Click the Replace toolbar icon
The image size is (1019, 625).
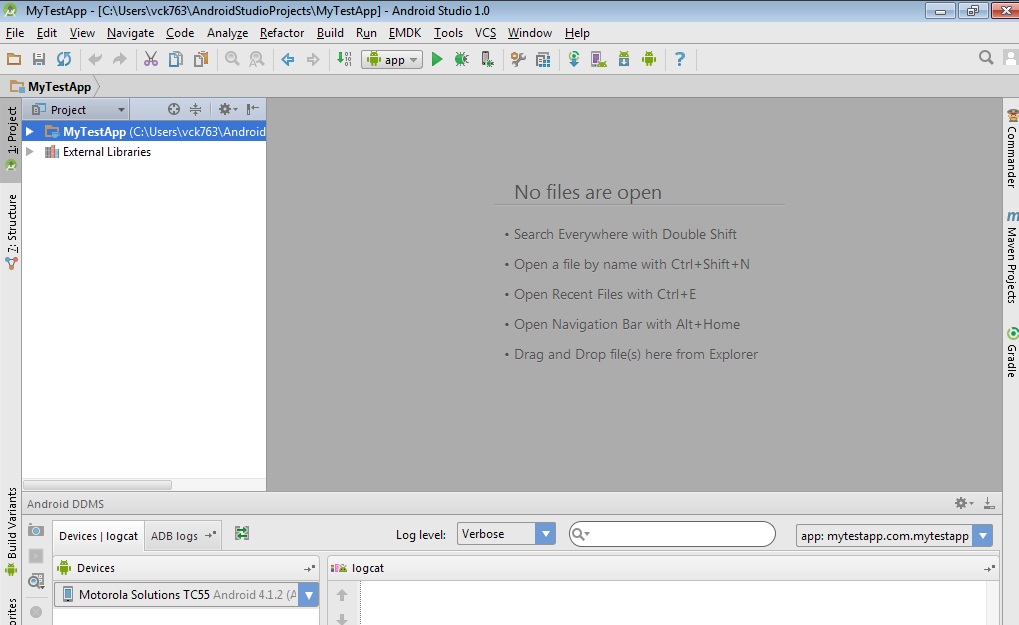click(x=257, y=59)
